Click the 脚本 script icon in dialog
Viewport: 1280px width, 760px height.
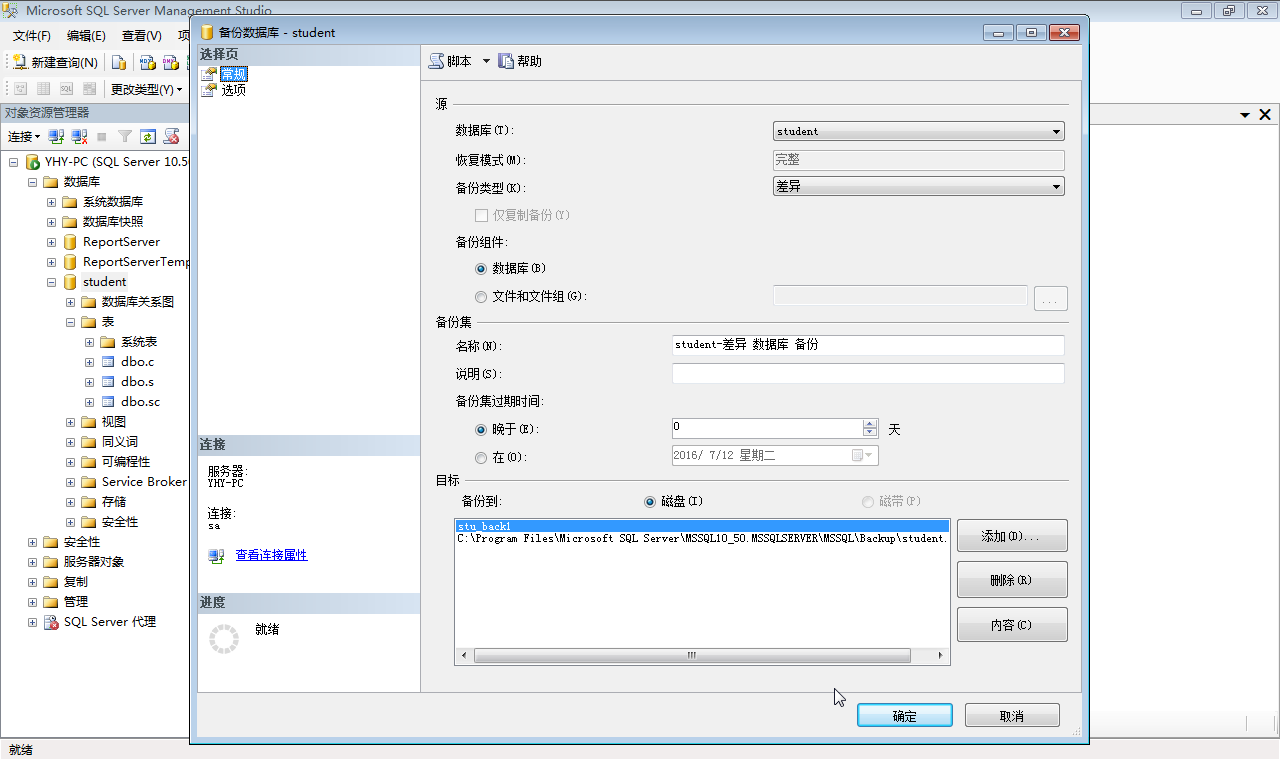tap(436, 61)
